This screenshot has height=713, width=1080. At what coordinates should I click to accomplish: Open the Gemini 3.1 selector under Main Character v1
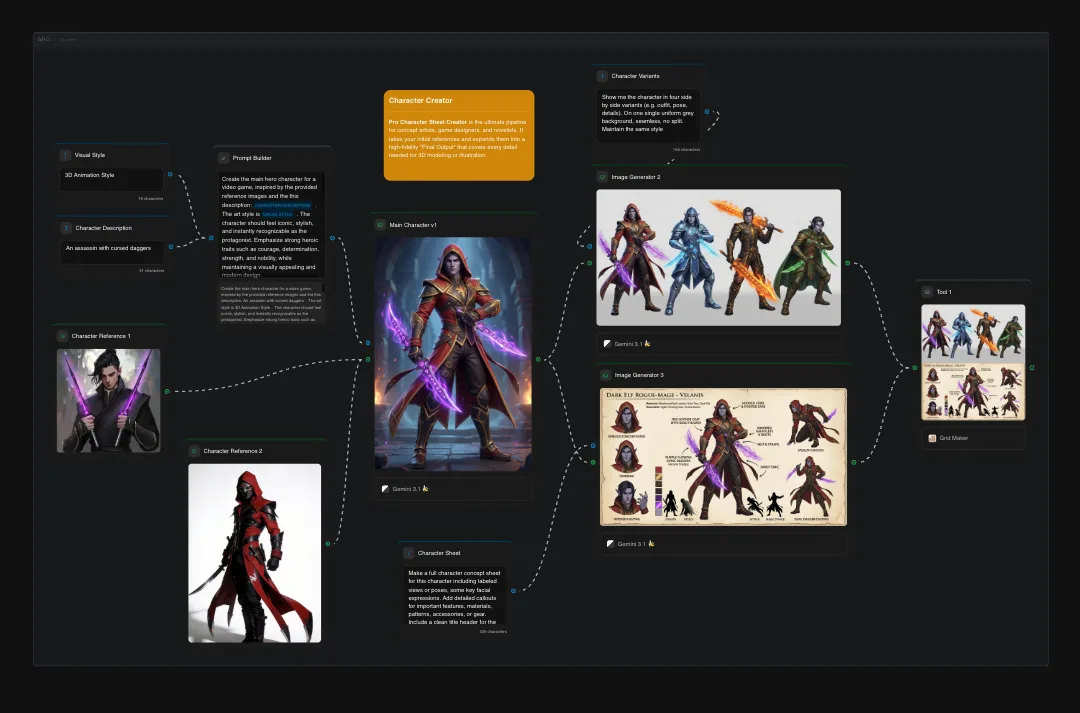453,488
